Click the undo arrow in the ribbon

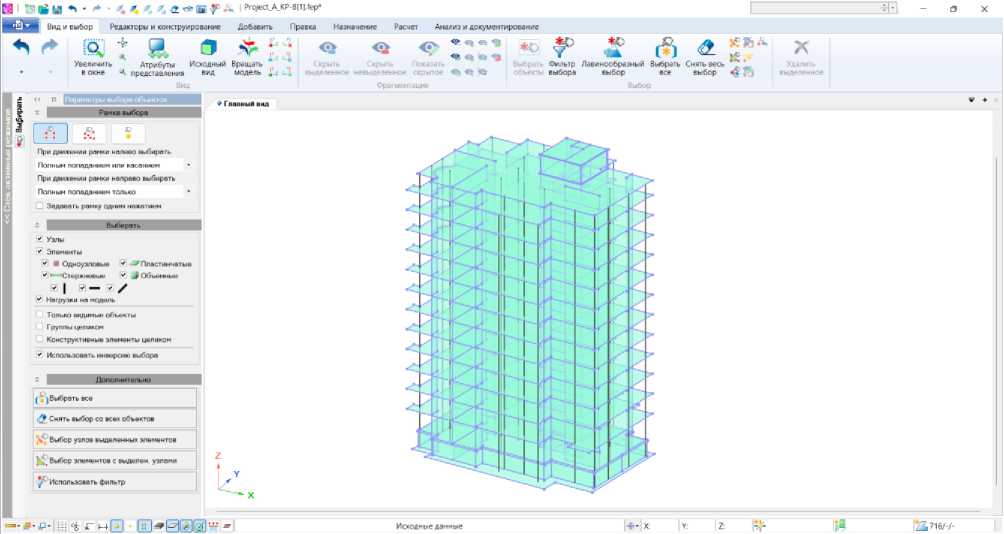pos(21,48)
